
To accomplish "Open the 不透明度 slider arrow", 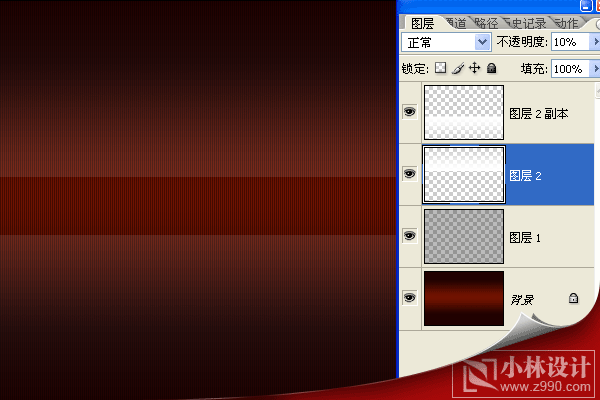I will pos(595,42).
